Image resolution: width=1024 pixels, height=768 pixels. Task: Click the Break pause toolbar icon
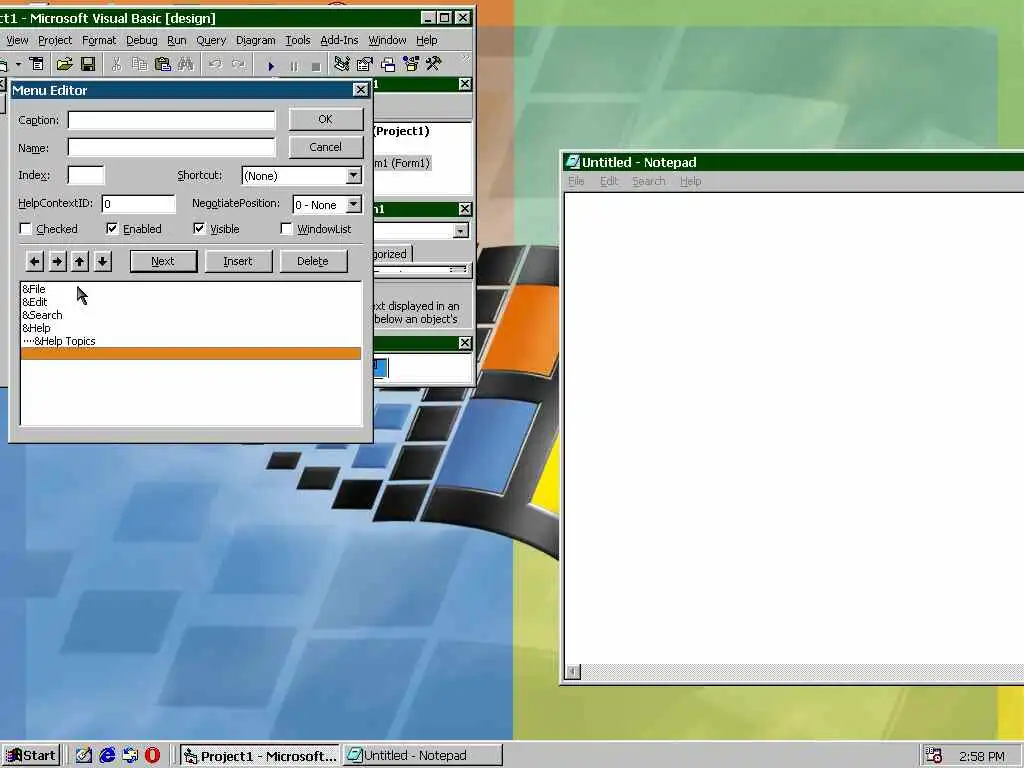pyautogui.click(x=294, y=66)
